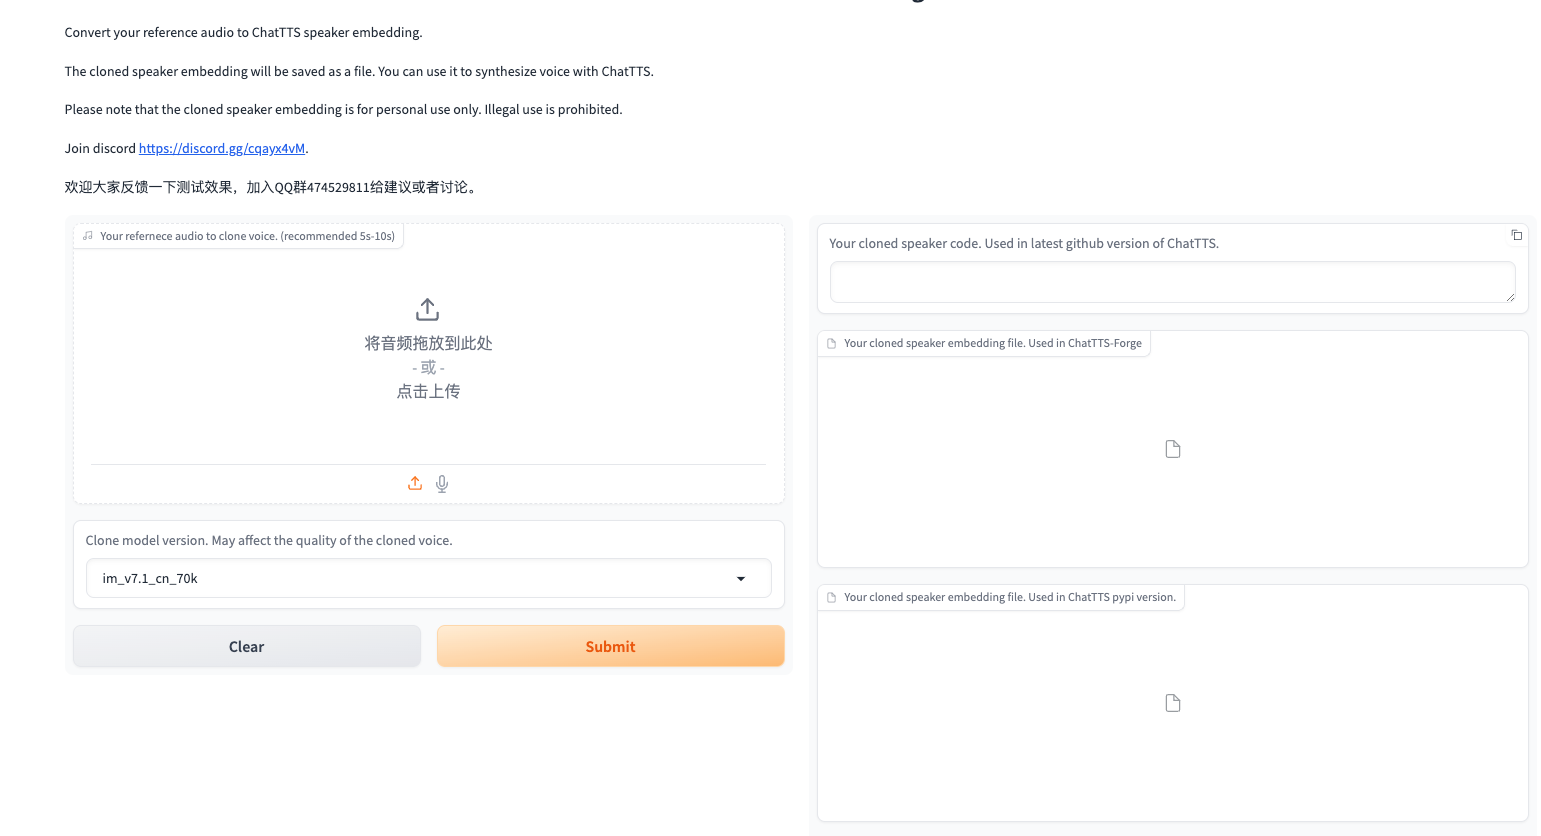Click the file icon beside the pypi version label
This screenshot has height=836, width=1541.
tap(831, 597)
